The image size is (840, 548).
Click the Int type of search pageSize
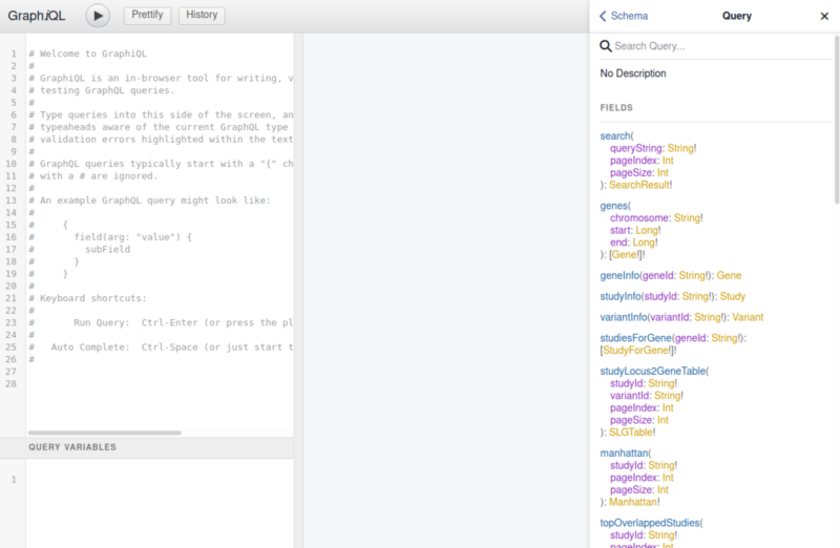[663, 172]
